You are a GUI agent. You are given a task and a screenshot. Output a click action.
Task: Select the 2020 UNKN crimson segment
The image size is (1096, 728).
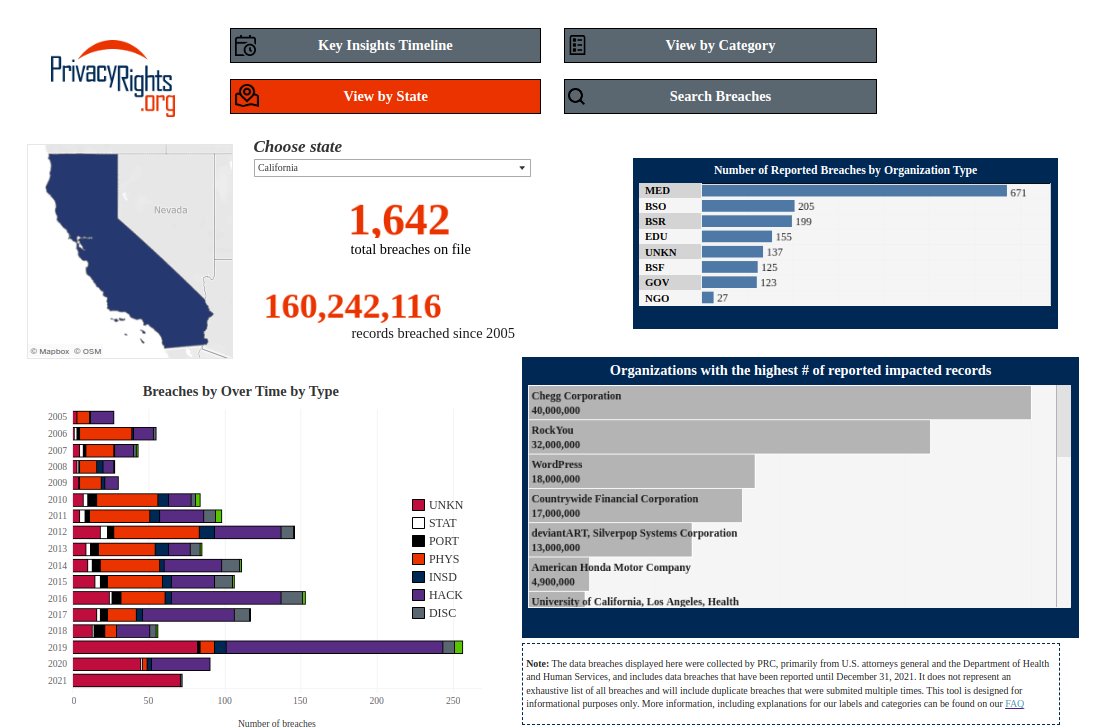click(x=107, y=664)
